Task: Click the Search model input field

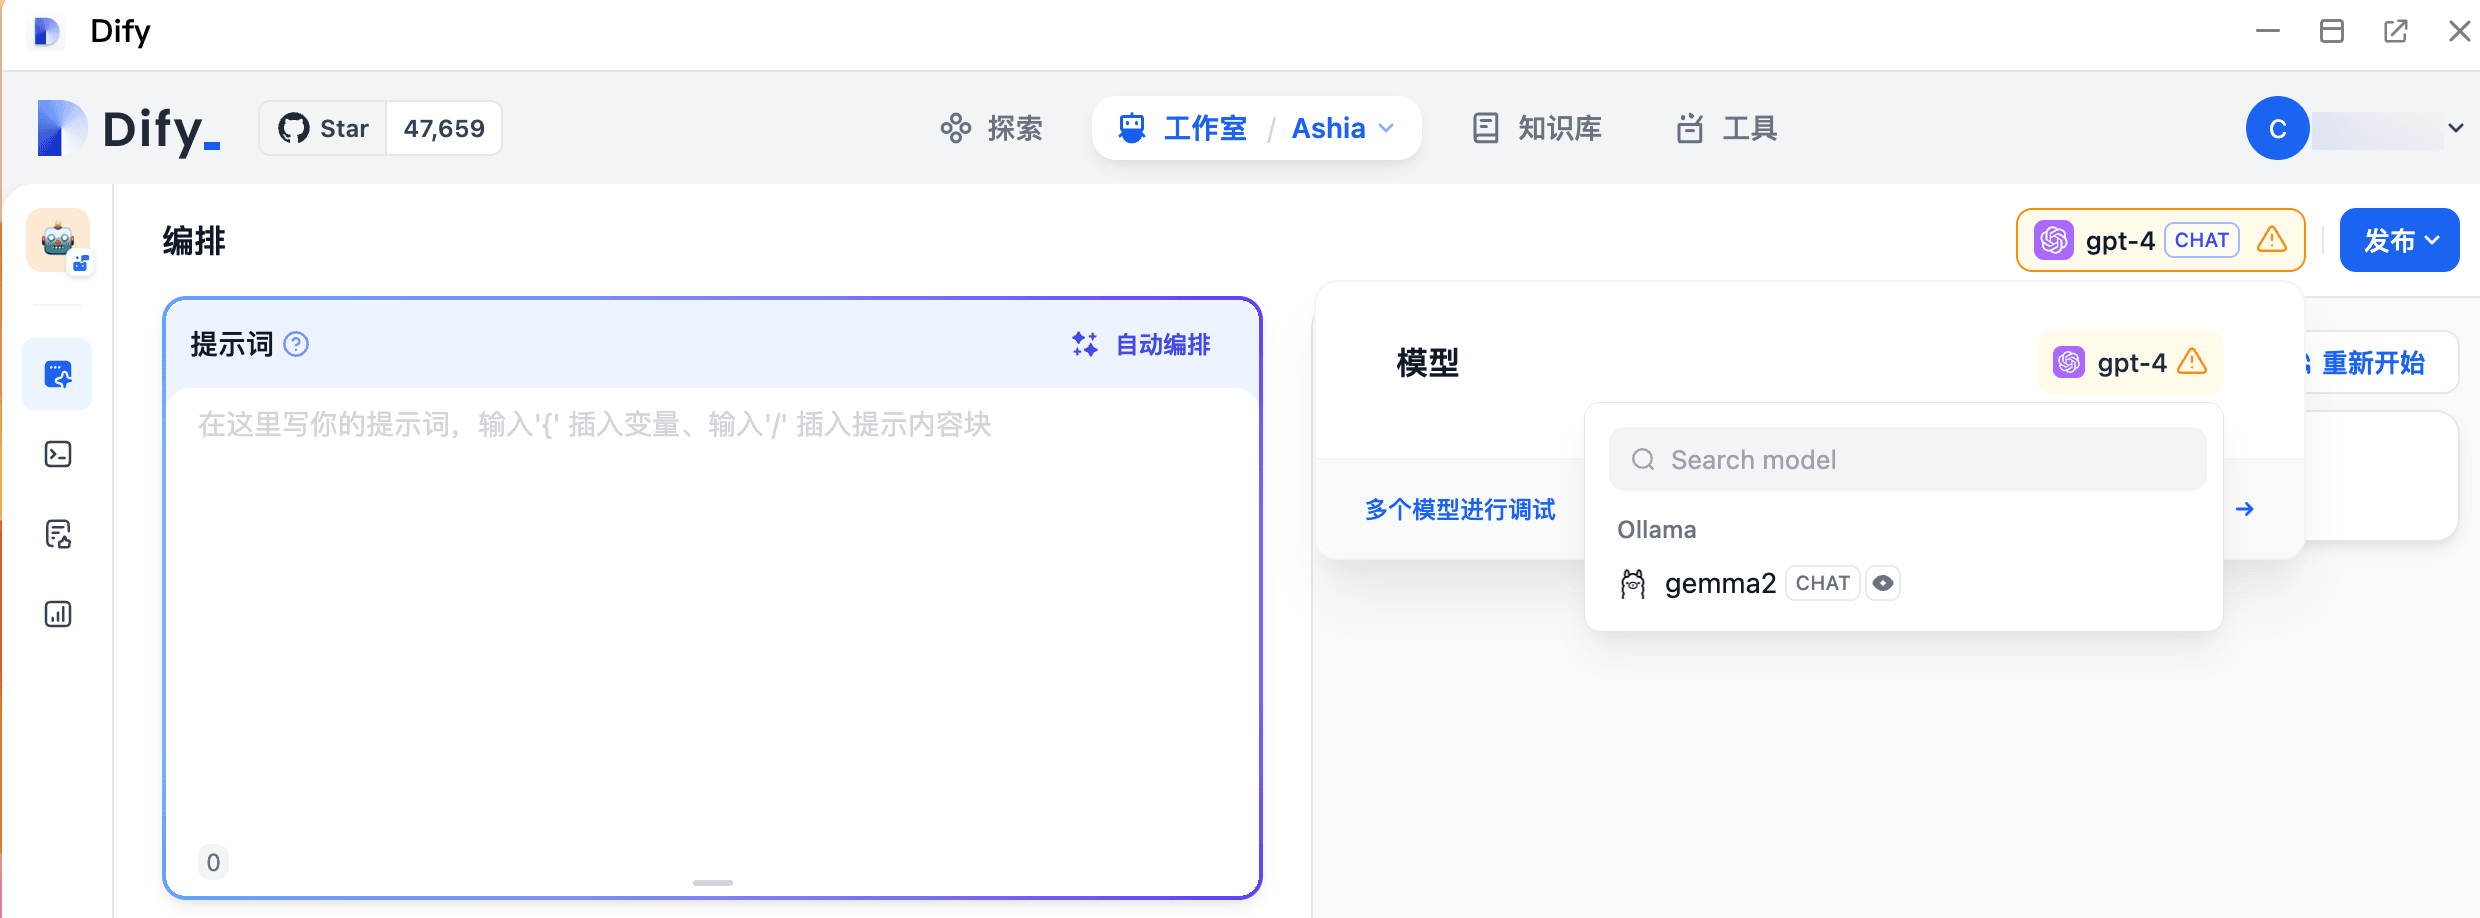Action: (1906, 459)
